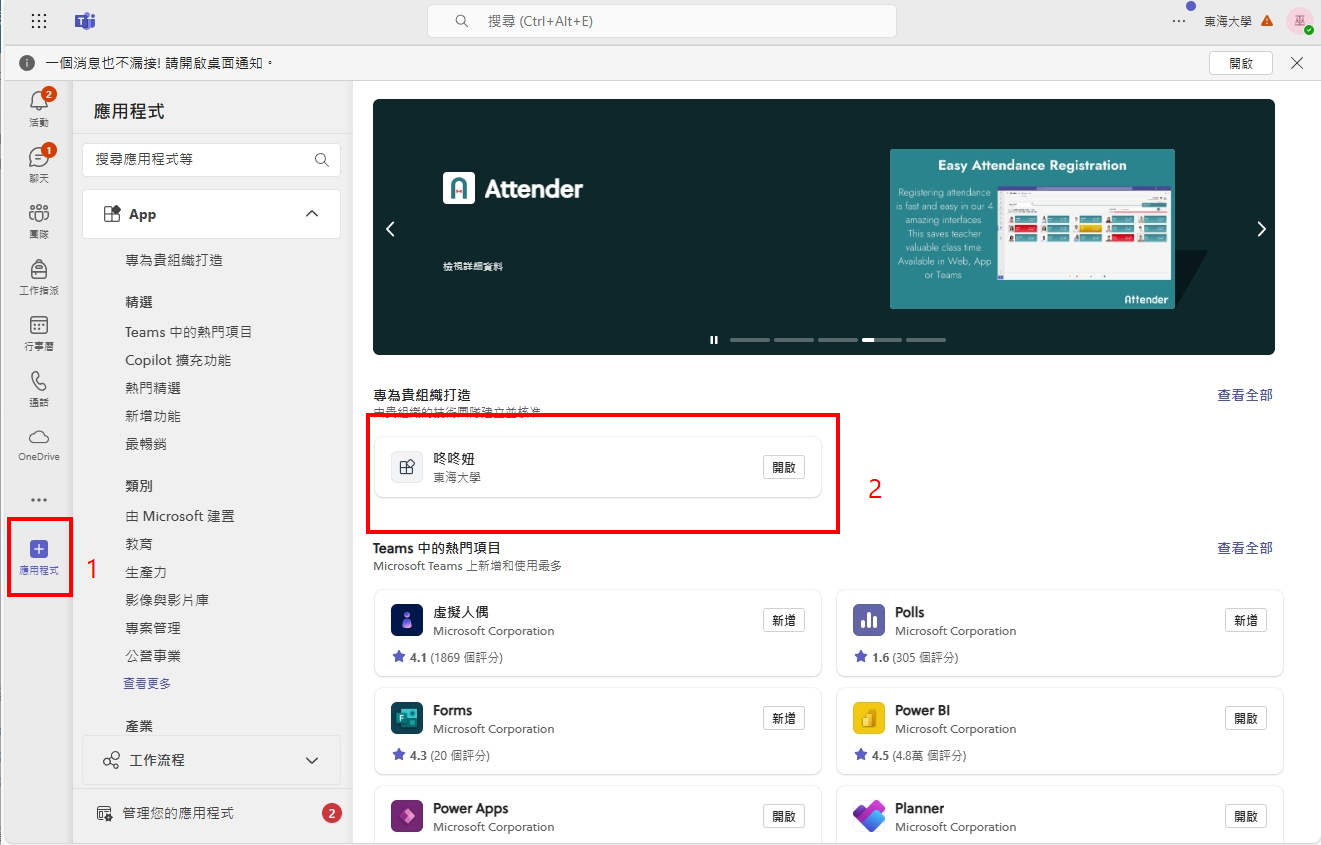
Task: Open the profile avatar menu
Action: point(1300,20)
